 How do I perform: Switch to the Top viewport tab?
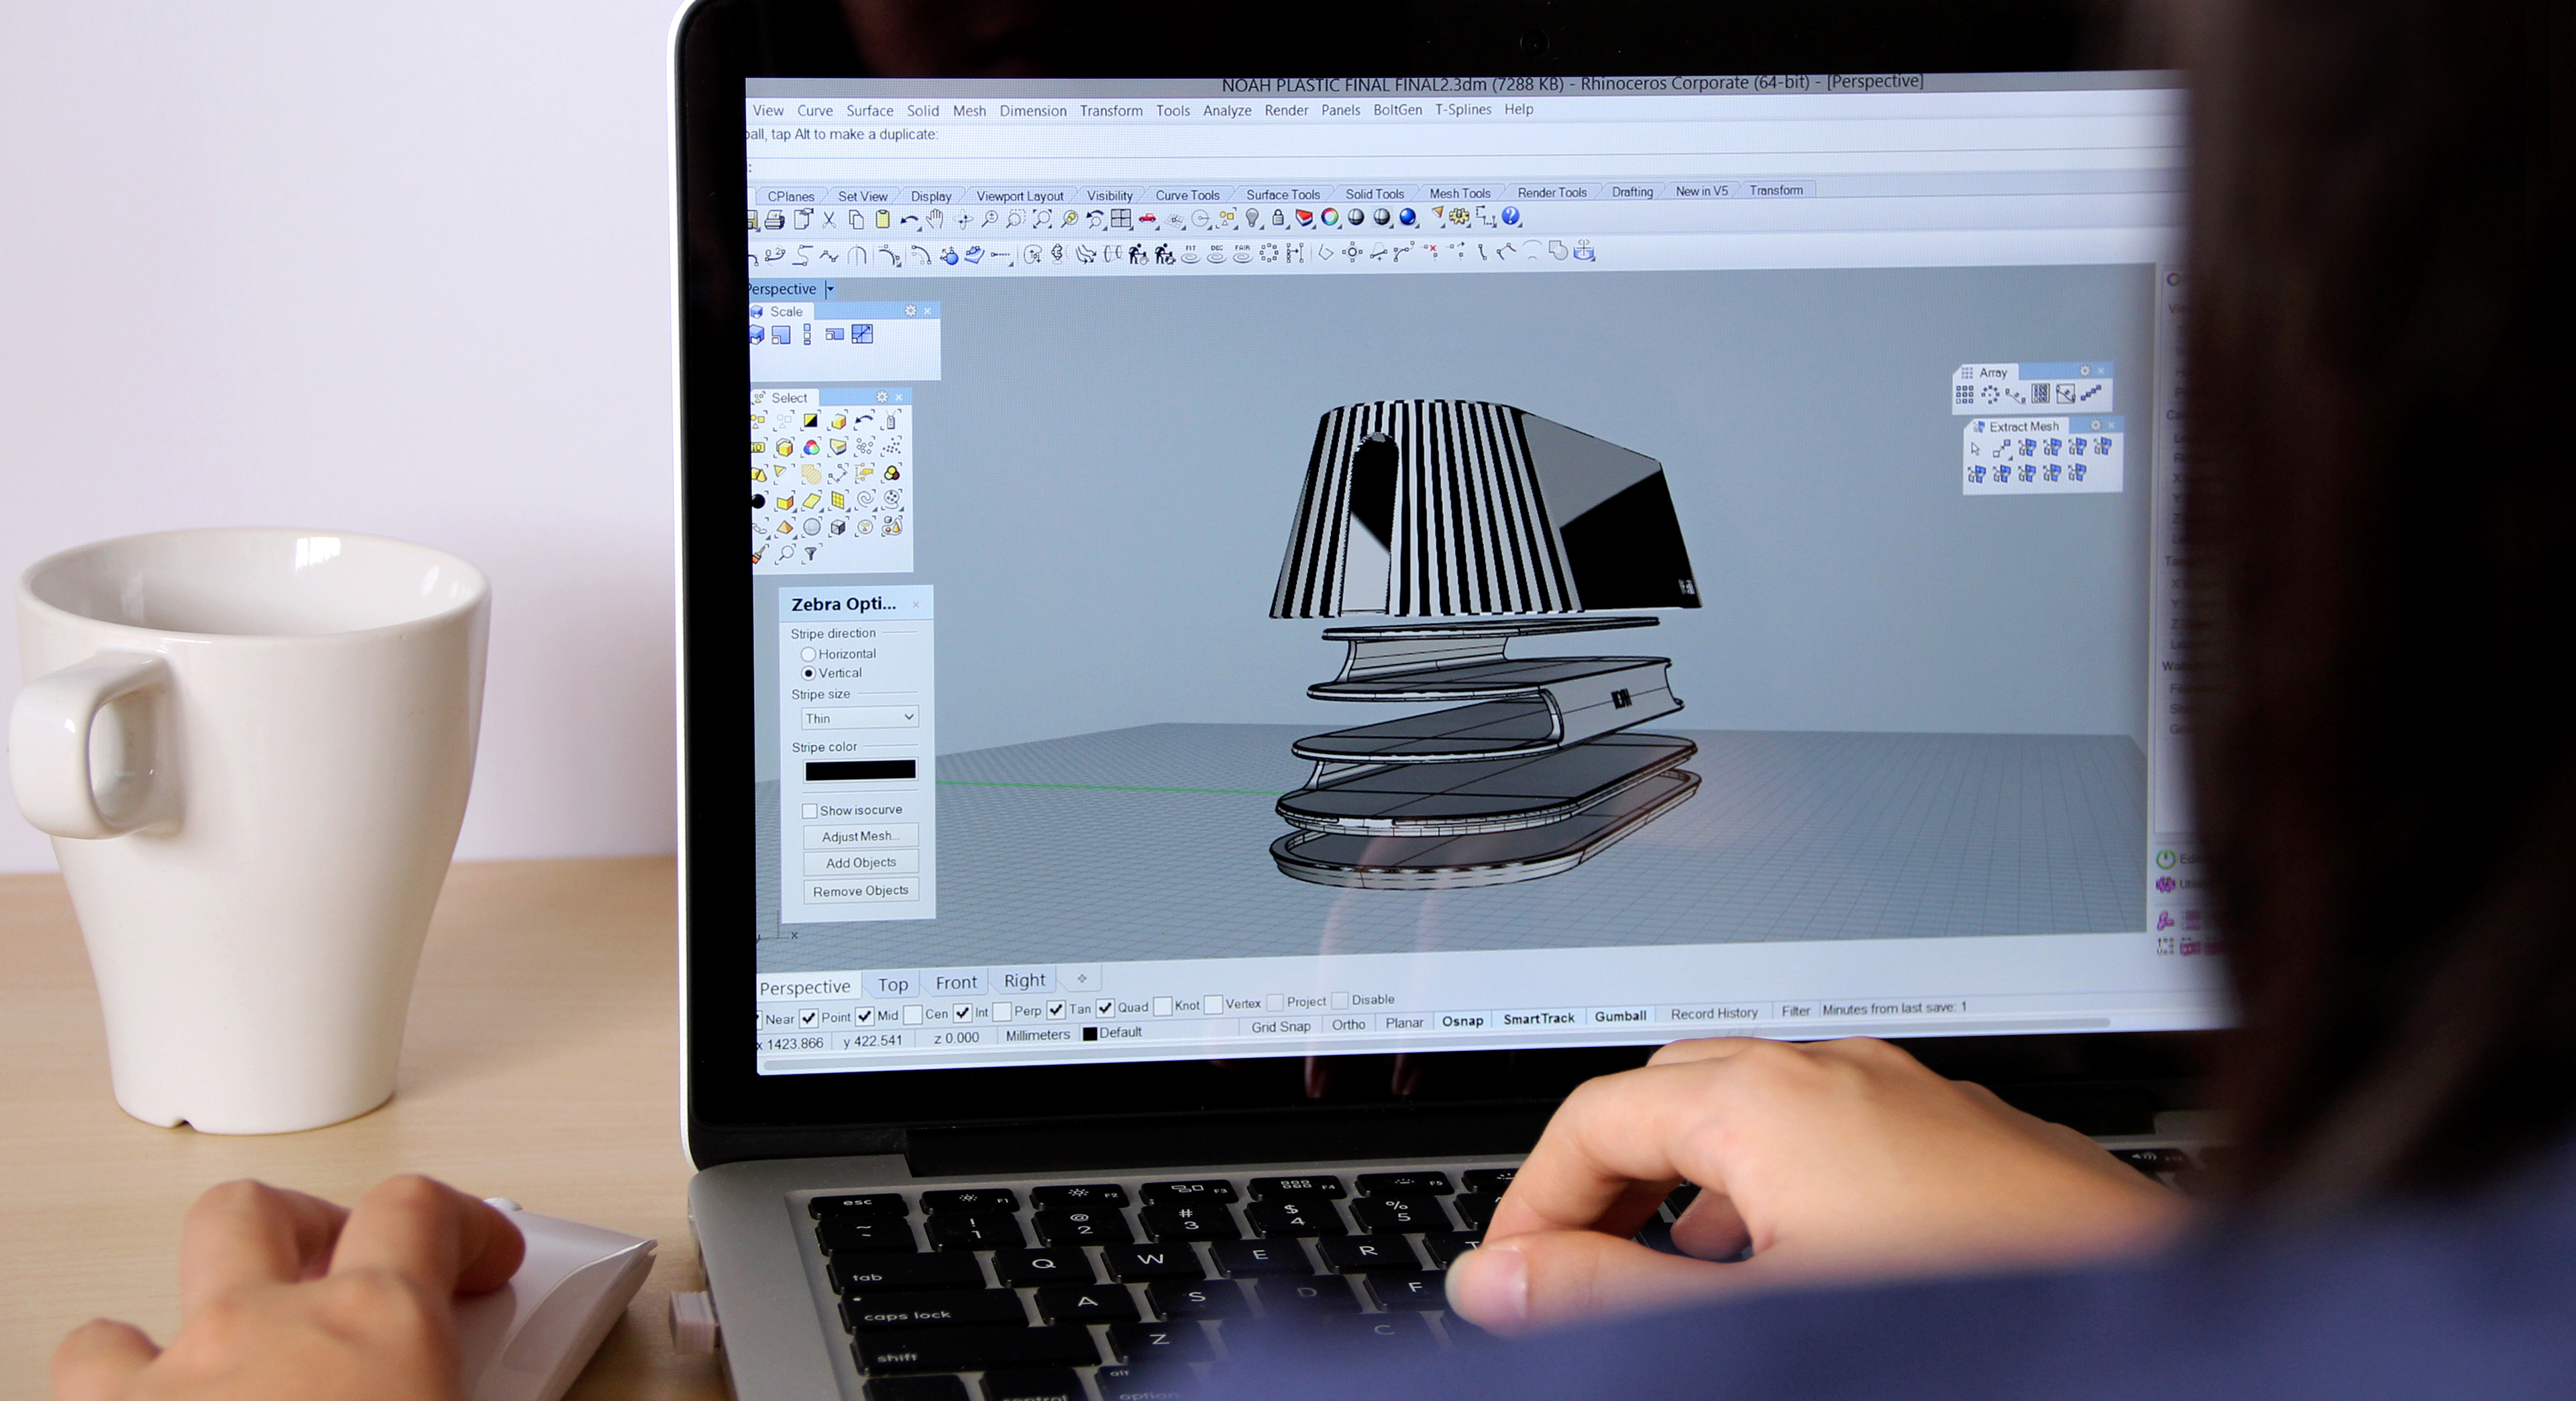(x=893, y=985)
